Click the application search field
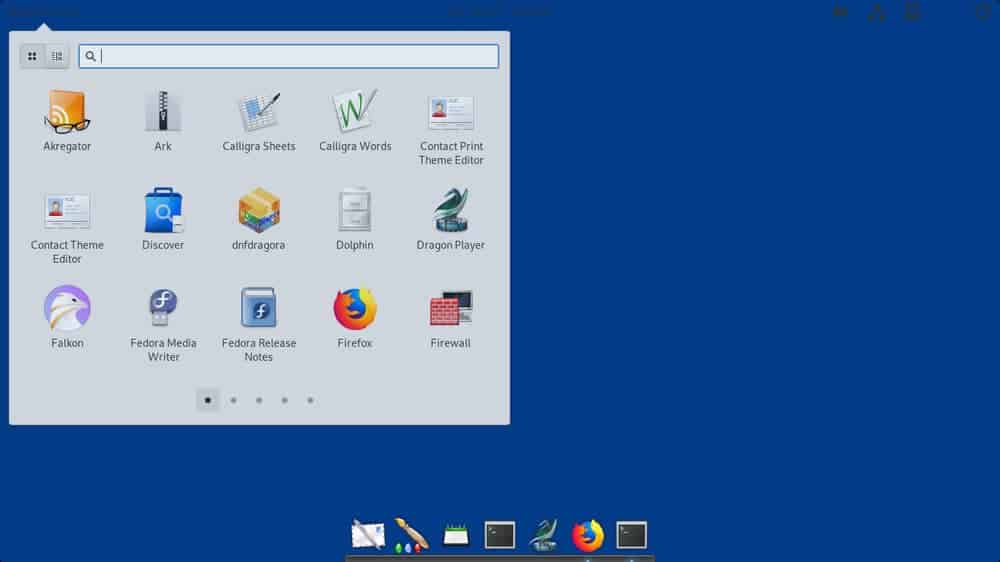 pos(288,56)
